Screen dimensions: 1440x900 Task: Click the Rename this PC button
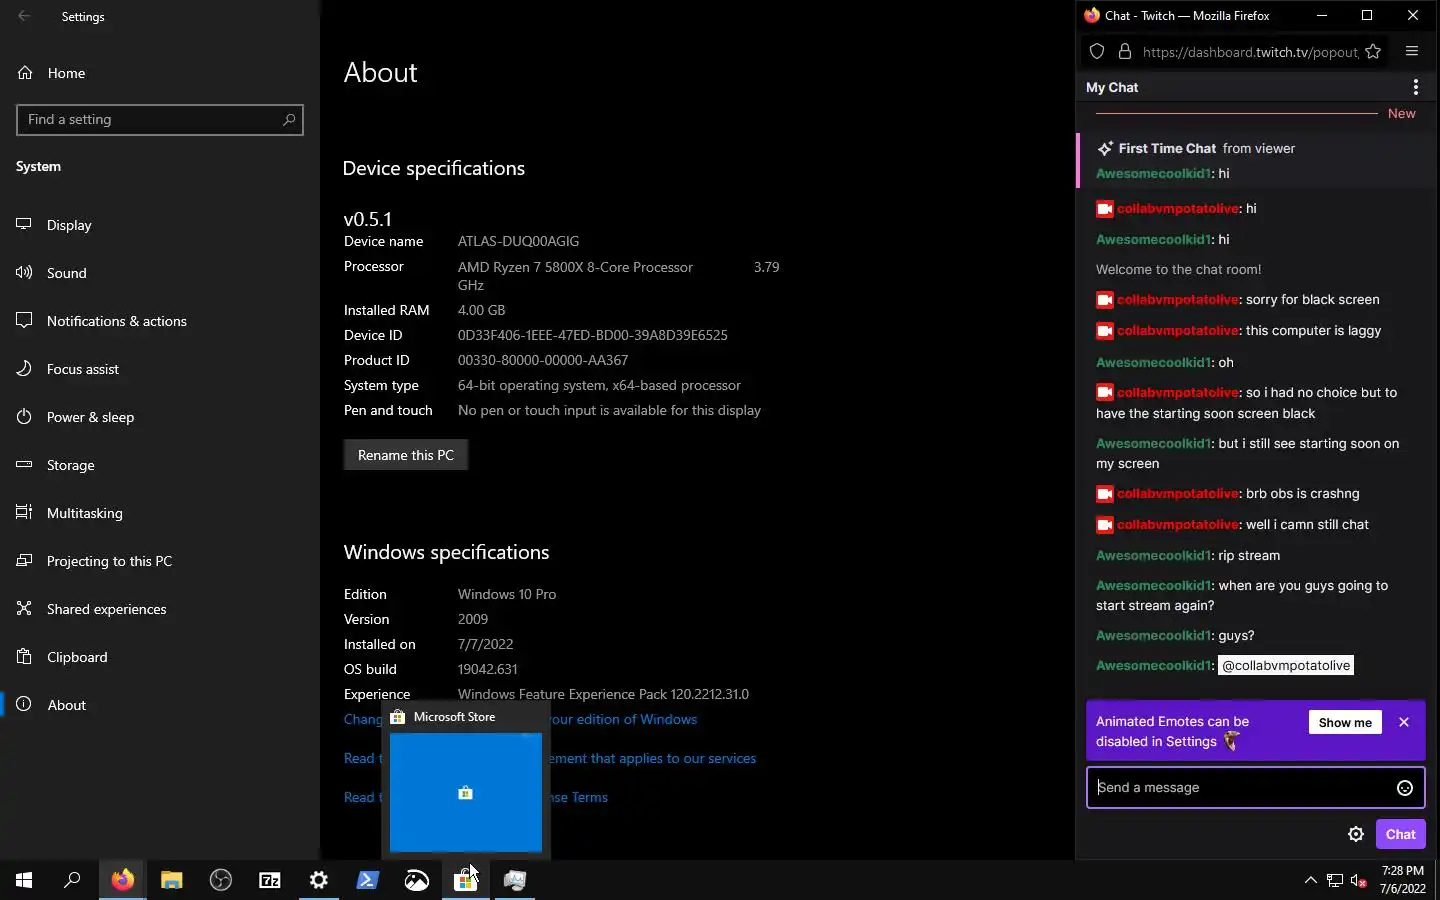tap(406, 455)
